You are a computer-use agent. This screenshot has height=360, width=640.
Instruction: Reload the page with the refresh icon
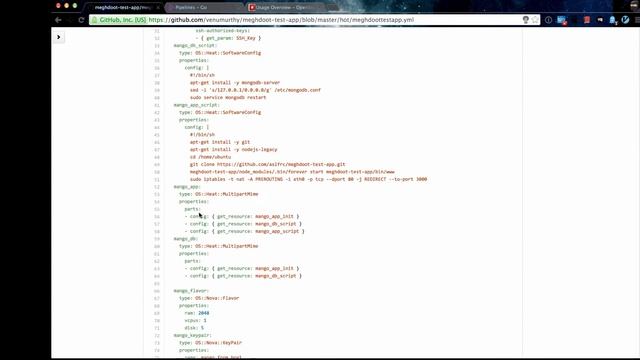pyautogui.click(x=81, y=20)
